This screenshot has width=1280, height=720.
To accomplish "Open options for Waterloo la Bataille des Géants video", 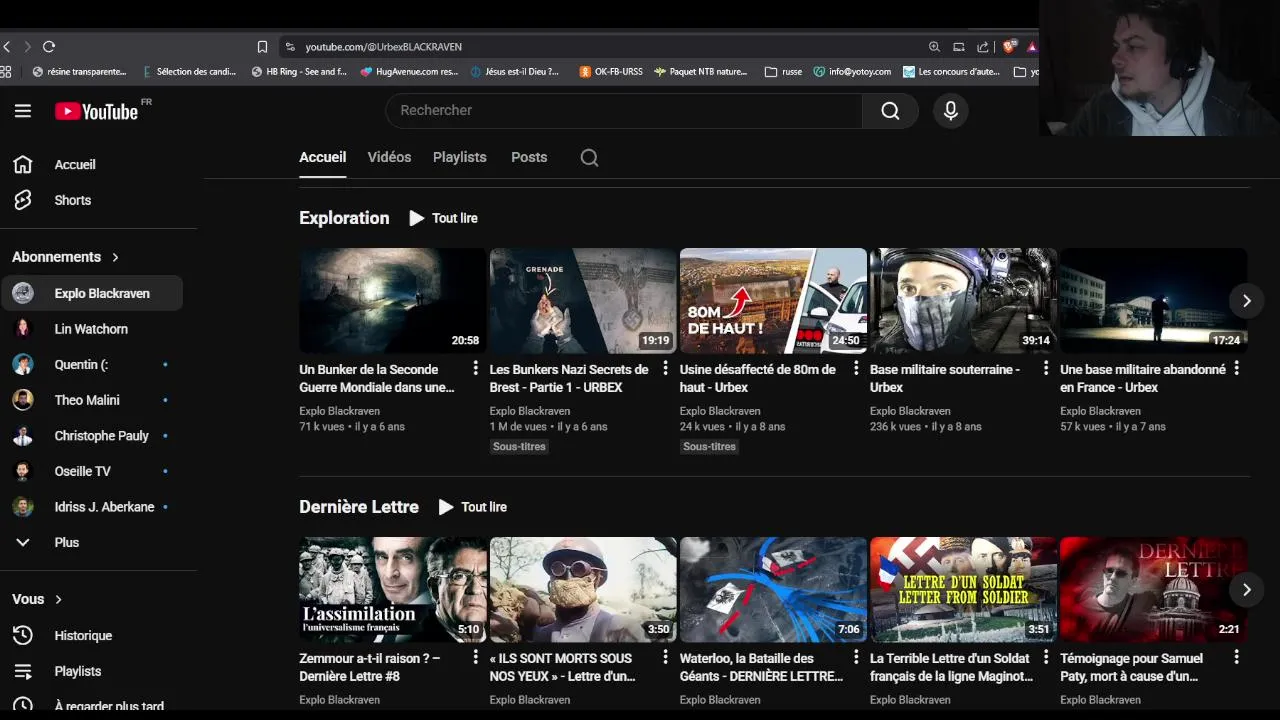I will point(856,657).
